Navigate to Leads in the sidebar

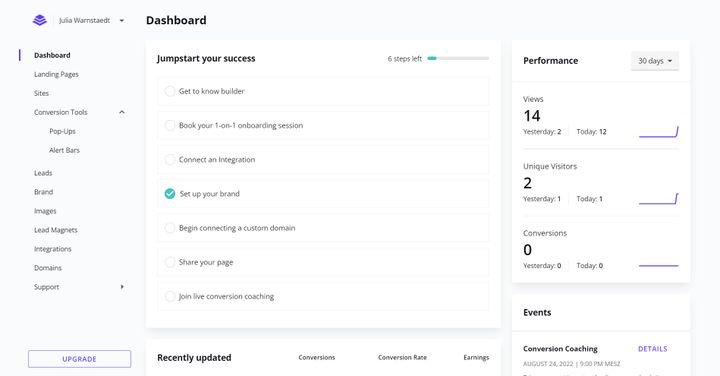click(43, 173)
